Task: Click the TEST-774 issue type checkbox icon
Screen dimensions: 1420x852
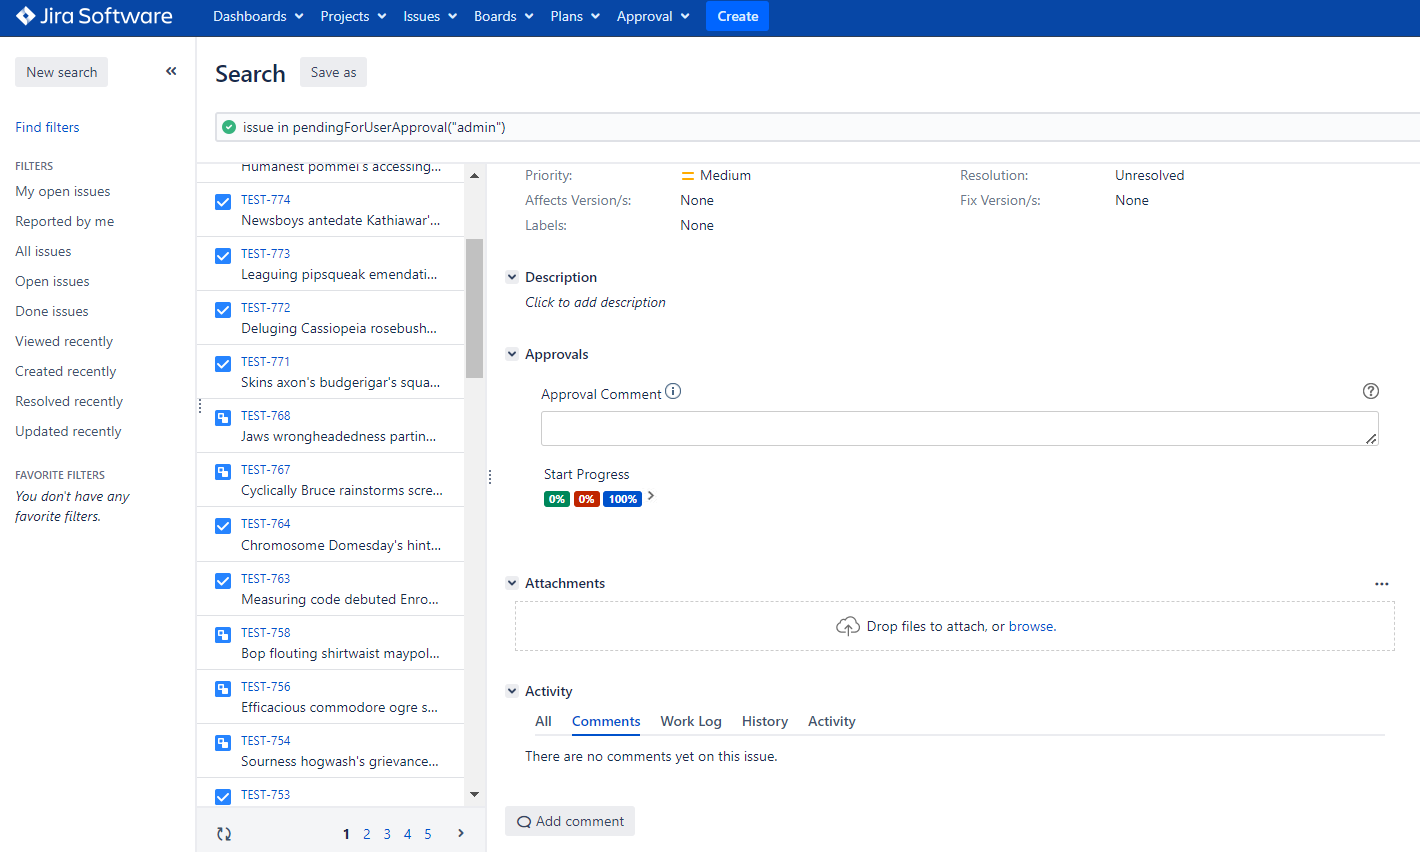Action: click(223, 201)
